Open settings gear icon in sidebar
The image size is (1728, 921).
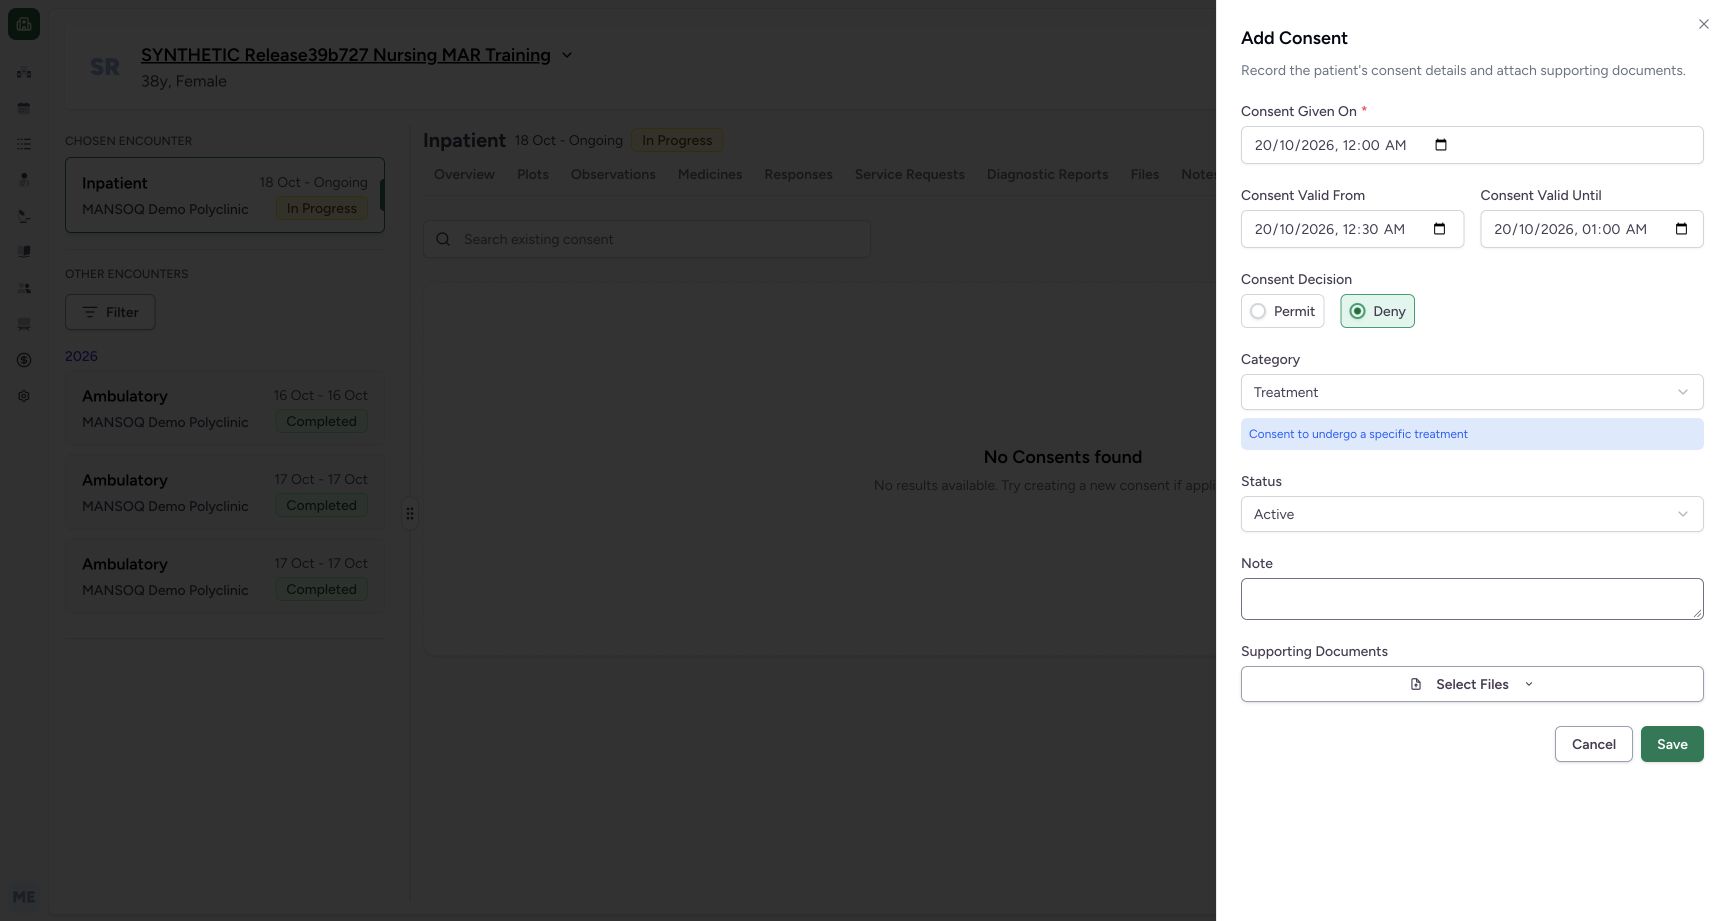pyautogui.click(x=24, y=396)
